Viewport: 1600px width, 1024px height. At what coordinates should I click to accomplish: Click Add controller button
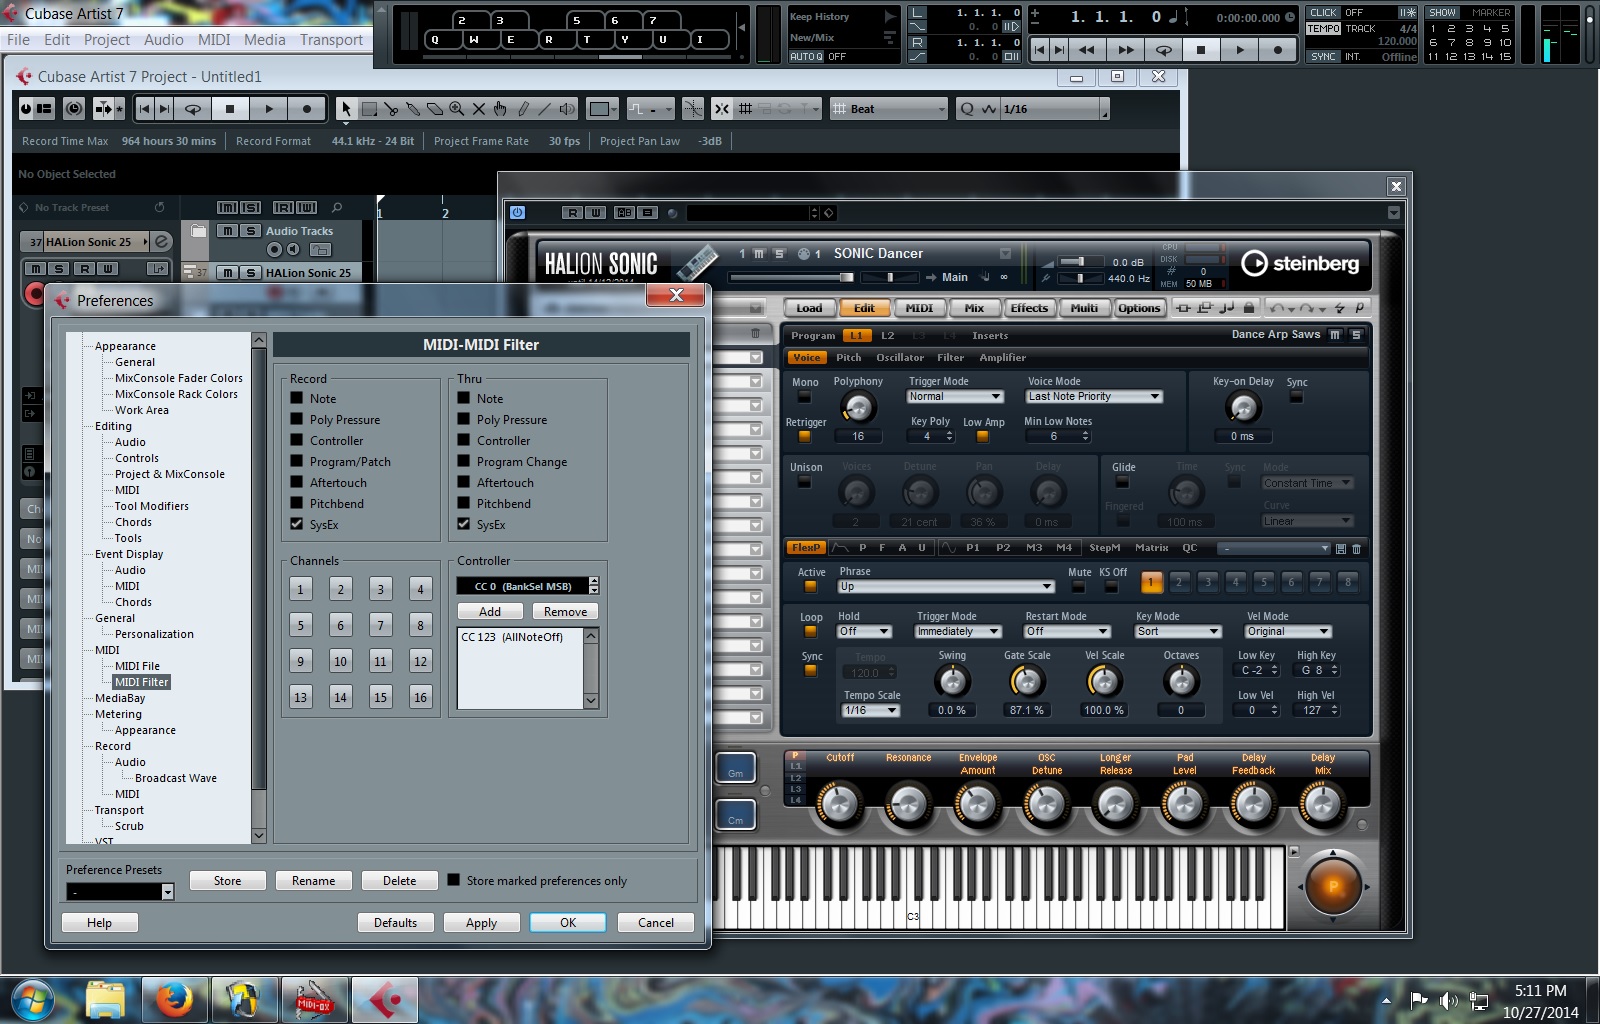coord(490,611)
